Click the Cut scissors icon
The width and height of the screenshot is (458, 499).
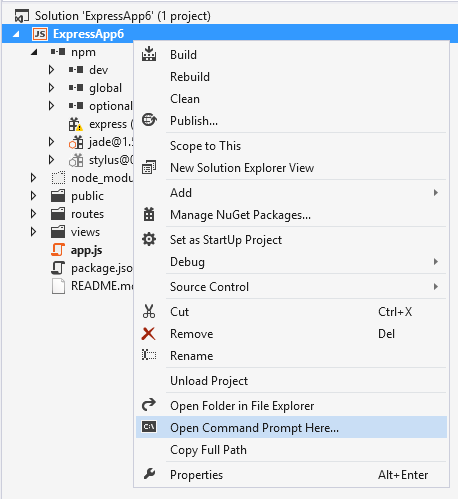(x=149, y=311)
